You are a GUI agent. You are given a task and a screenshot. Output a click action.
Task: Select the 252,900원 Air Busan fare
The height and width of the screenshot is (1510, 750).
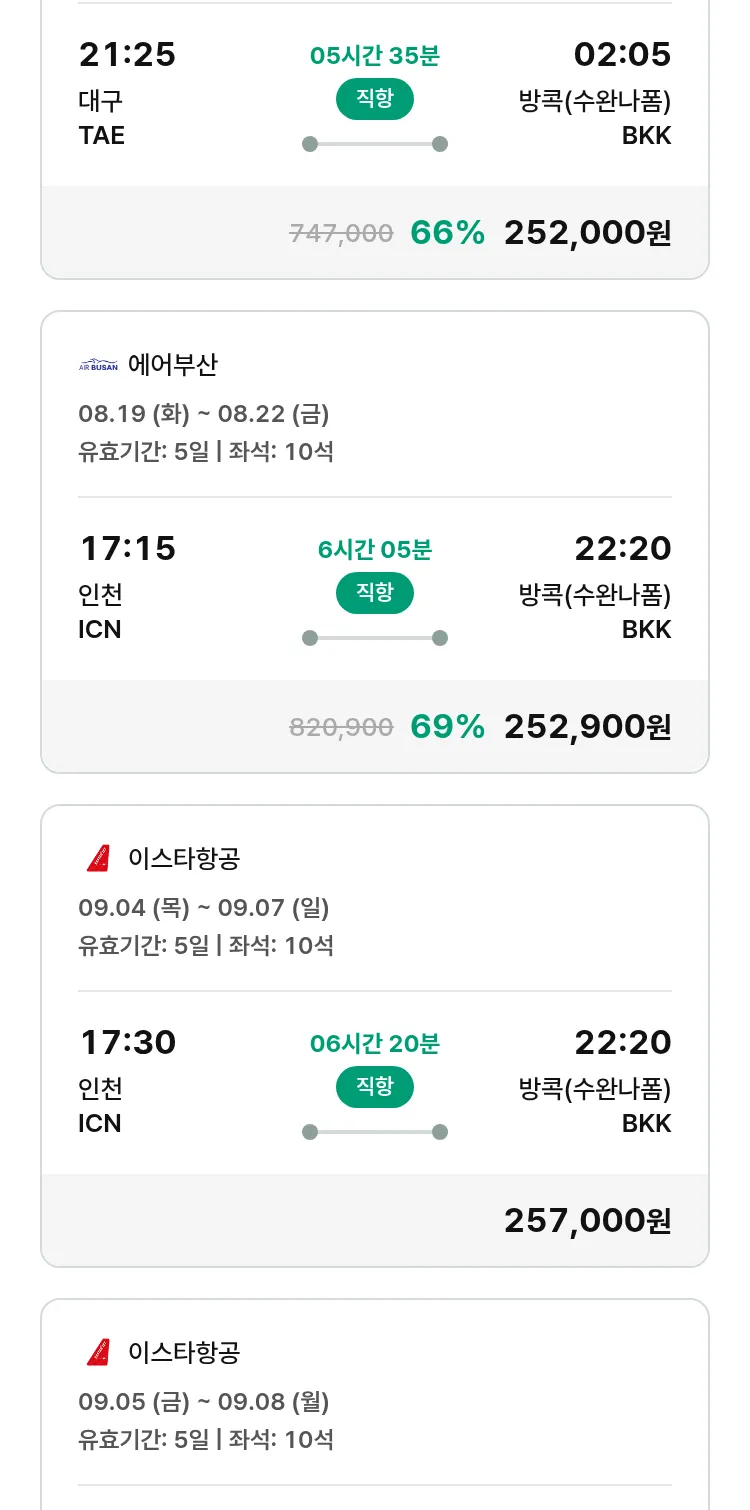click(587, 727)
